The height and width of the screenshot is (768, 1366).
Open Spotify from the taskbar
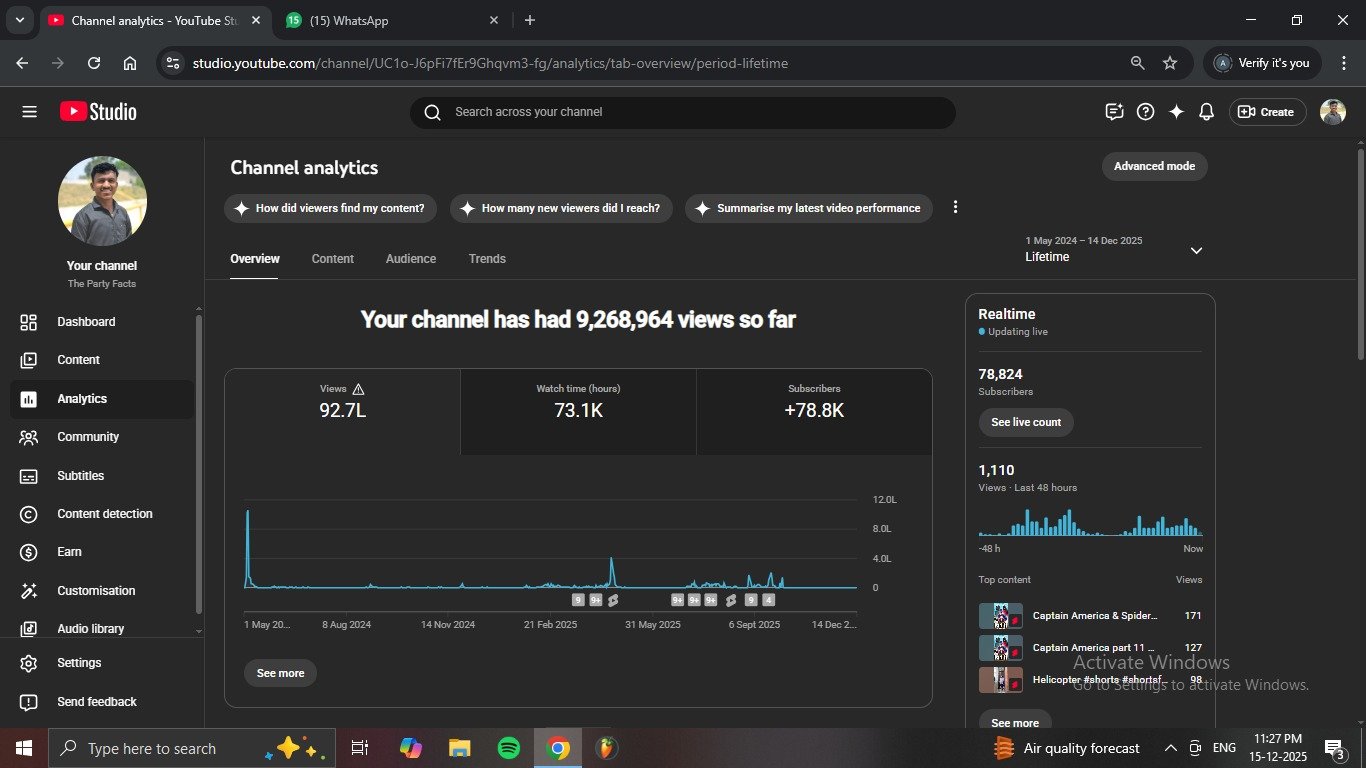coord(508,748)
